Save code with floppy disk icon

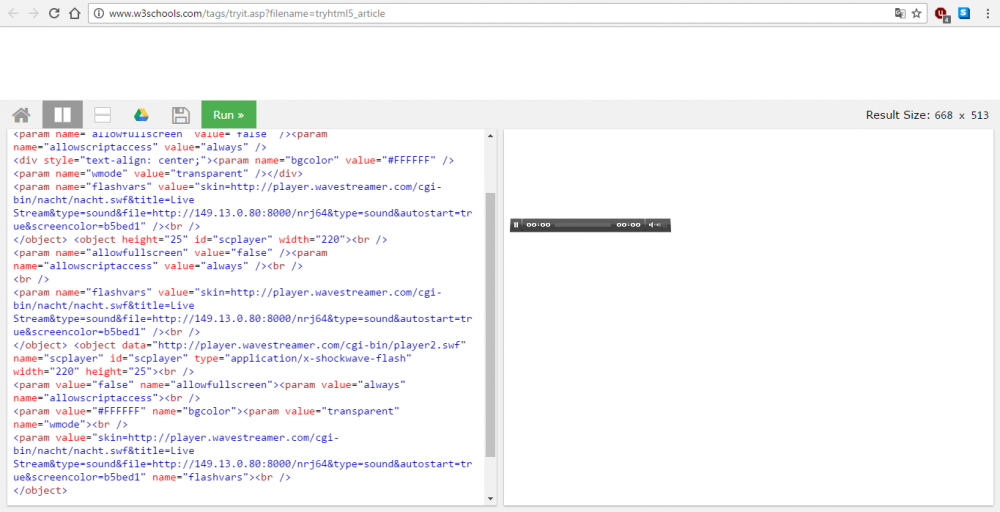click(181, 115)
